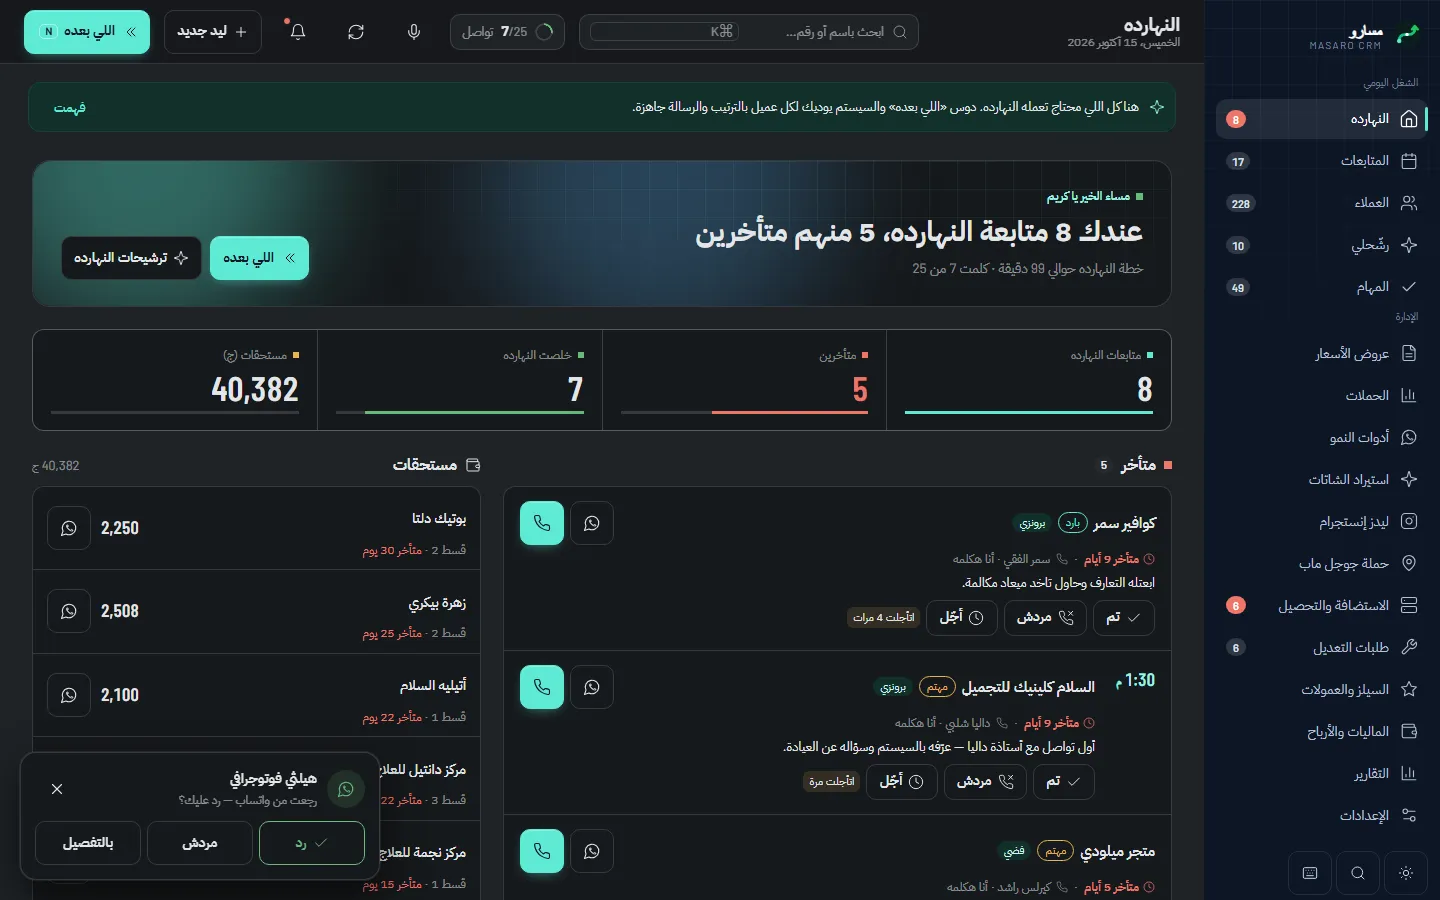Click the مستحقات stat card showing 40,382
This screenshot has height=900, width=1440.
pyautogui.click(x=175, y=380)
